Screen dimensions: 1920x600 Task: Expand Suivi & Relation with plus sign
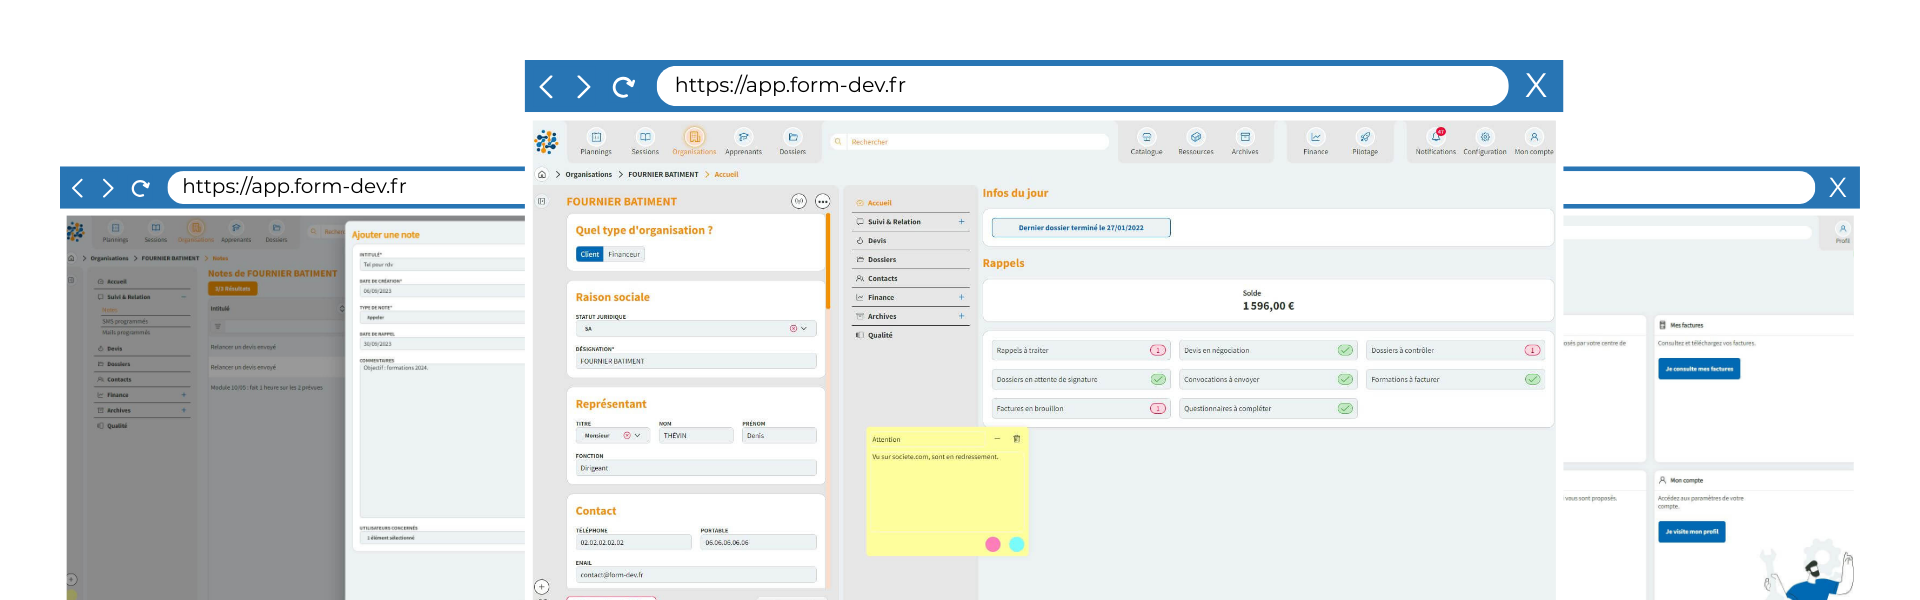[961, 222]
